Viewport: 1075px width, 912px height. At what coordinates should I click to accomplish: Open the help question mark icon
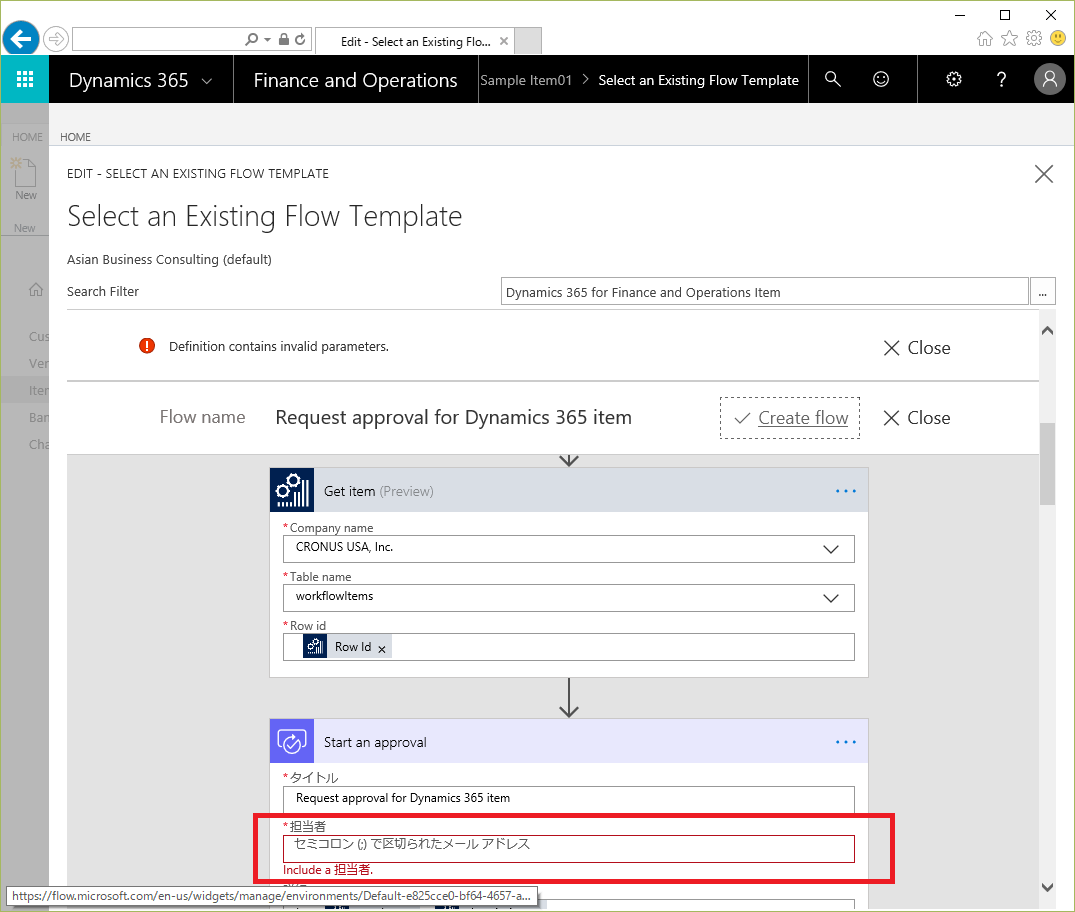[1002, 80]
